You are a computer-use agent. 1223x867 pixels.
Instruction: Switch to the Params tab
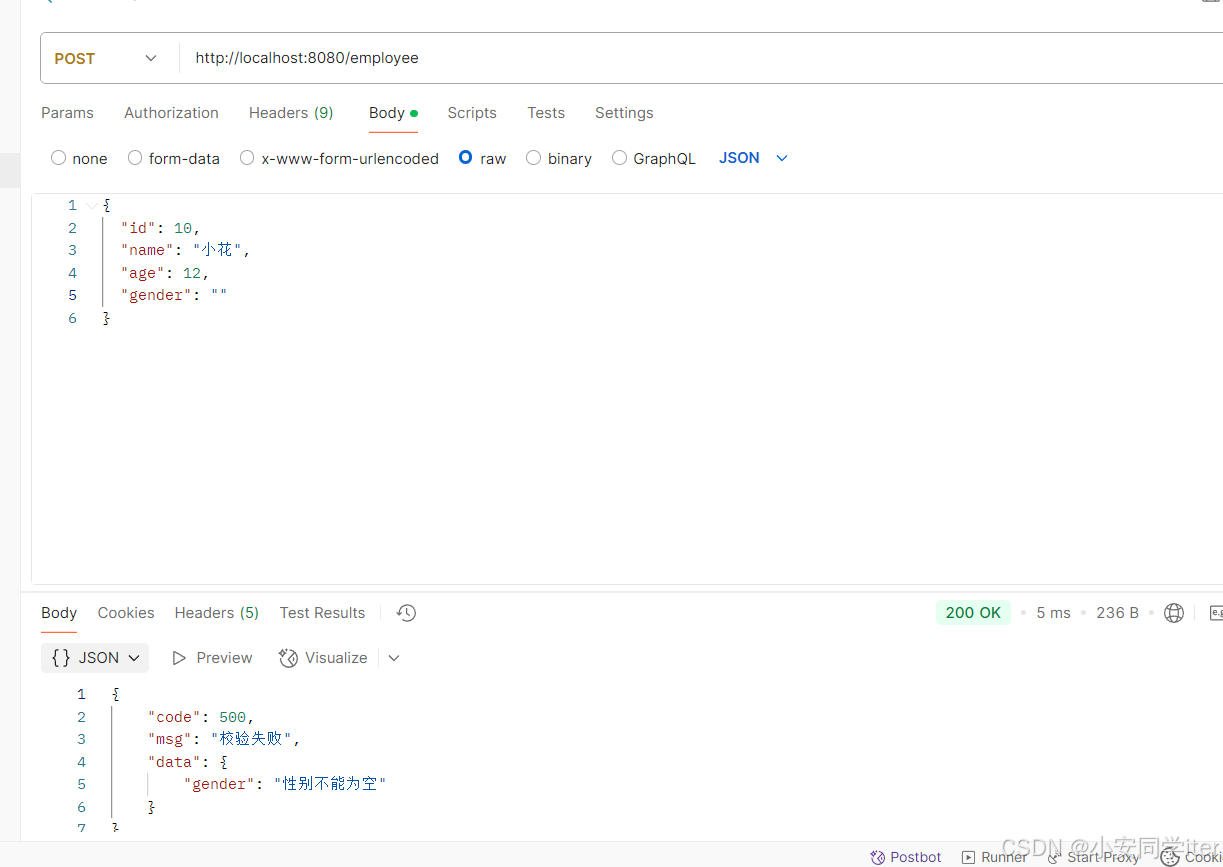(67, 113)
